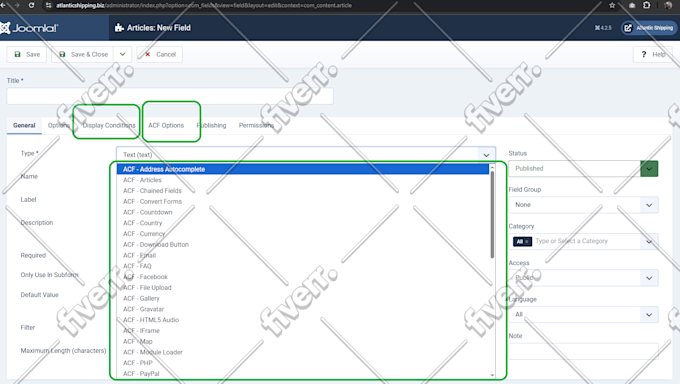Select ACF - Currency option
Viewport: 680px width, 384px height.
[x=303, y=234]
